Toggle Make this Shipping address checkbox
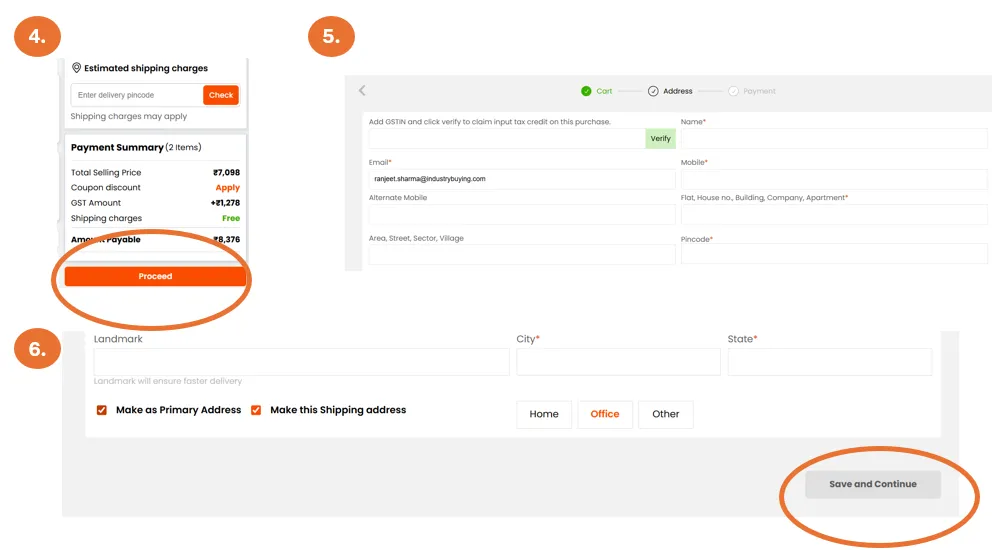The image size is (992, 550). [x=256, y=410]
